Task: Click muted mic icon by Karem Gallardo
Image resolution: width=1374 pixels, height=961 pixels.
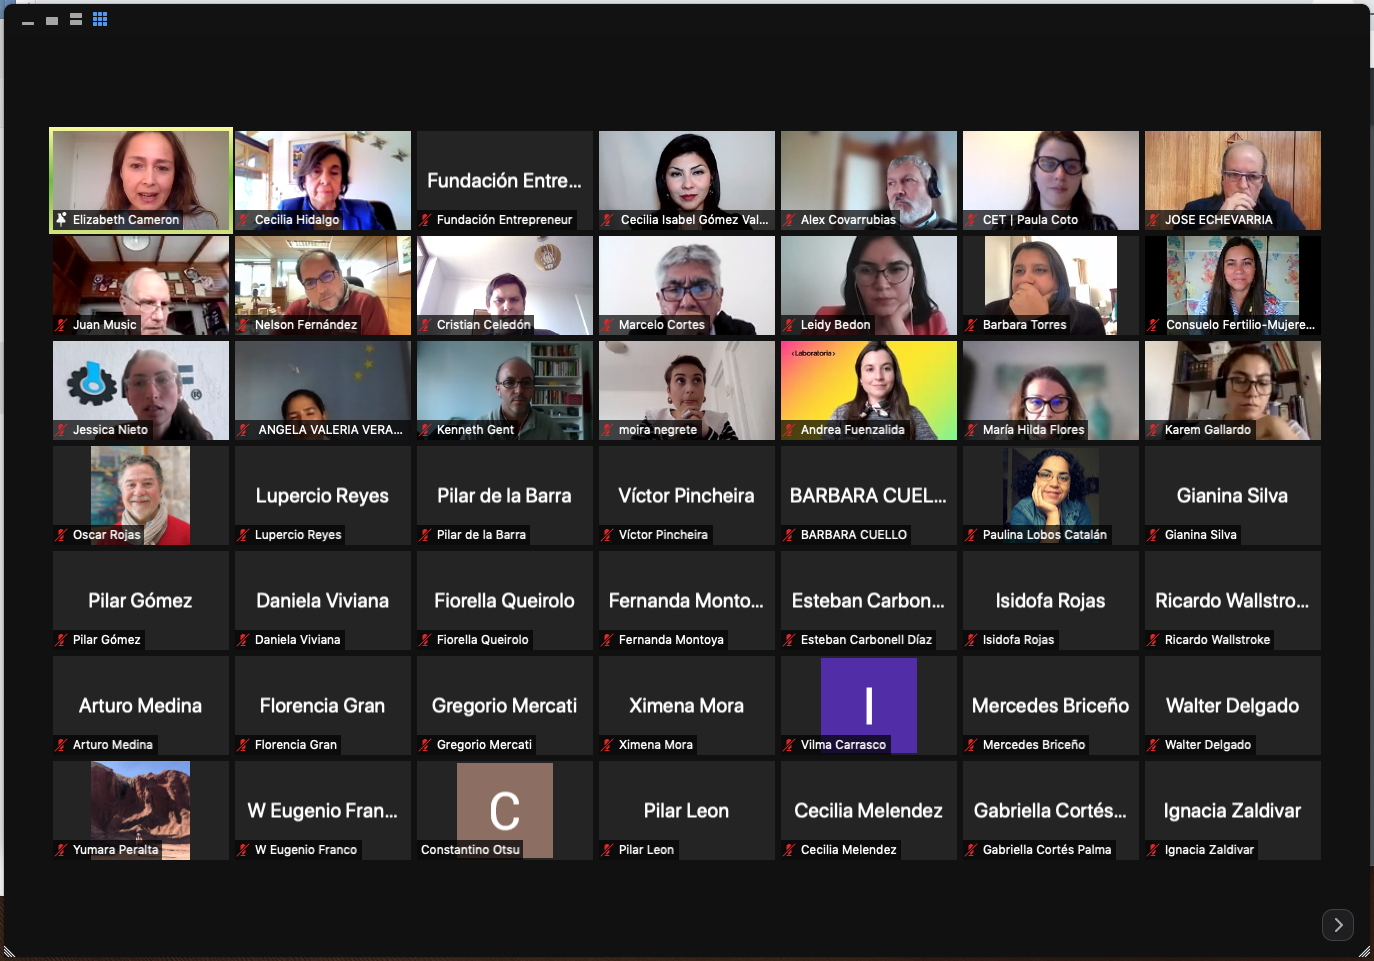Action: pos(1153,430)
